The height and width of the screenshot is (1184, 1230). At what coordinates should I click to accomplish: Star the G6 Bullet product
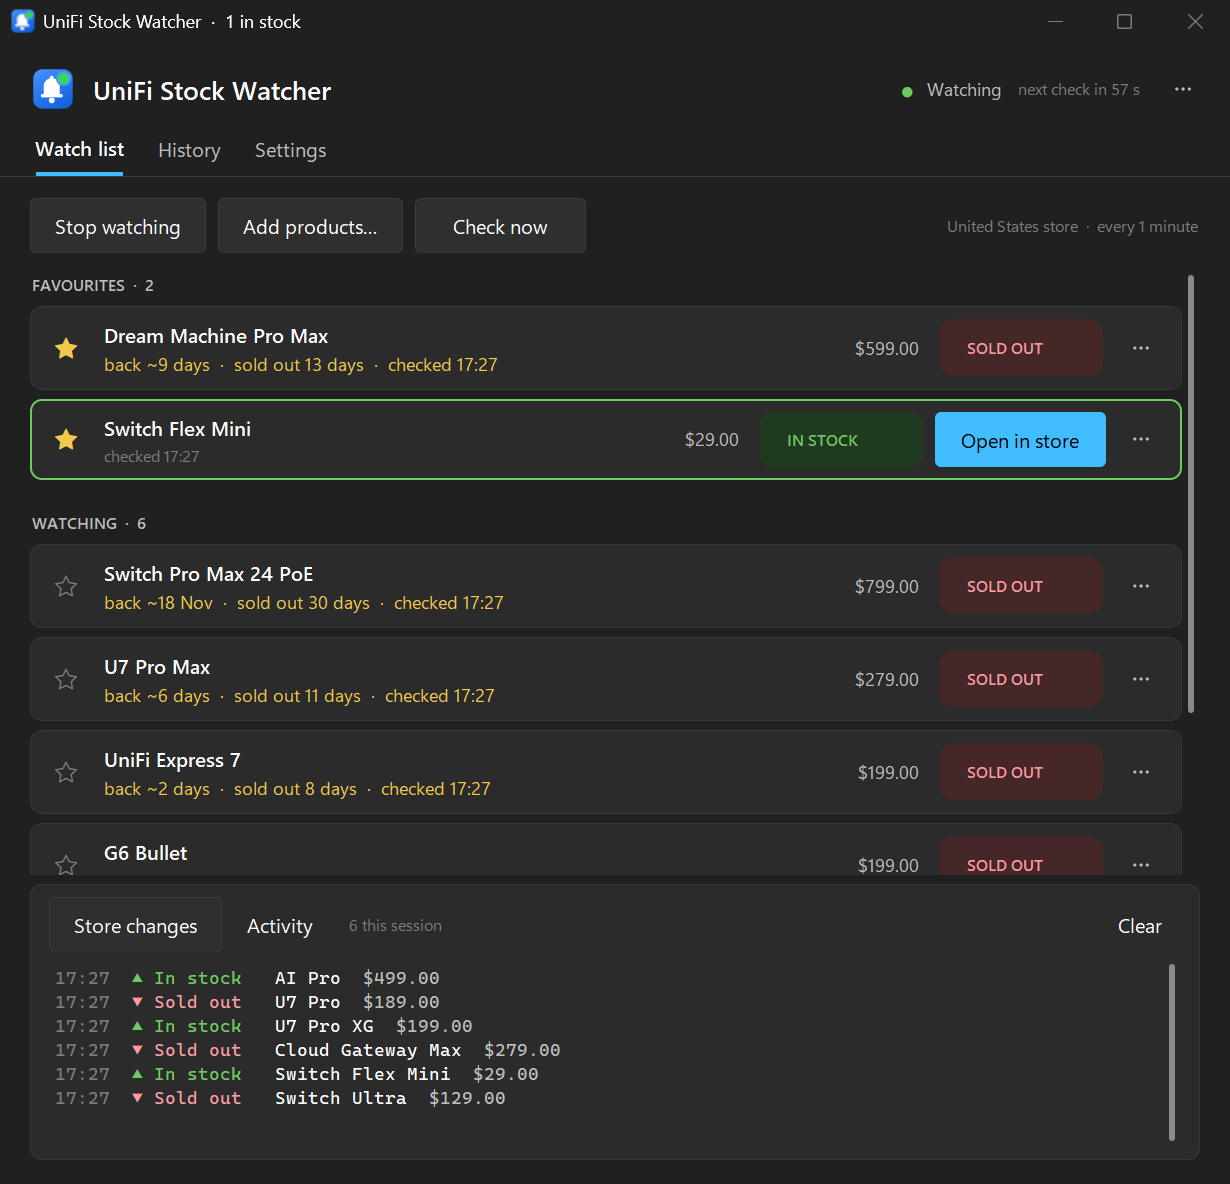66,865
